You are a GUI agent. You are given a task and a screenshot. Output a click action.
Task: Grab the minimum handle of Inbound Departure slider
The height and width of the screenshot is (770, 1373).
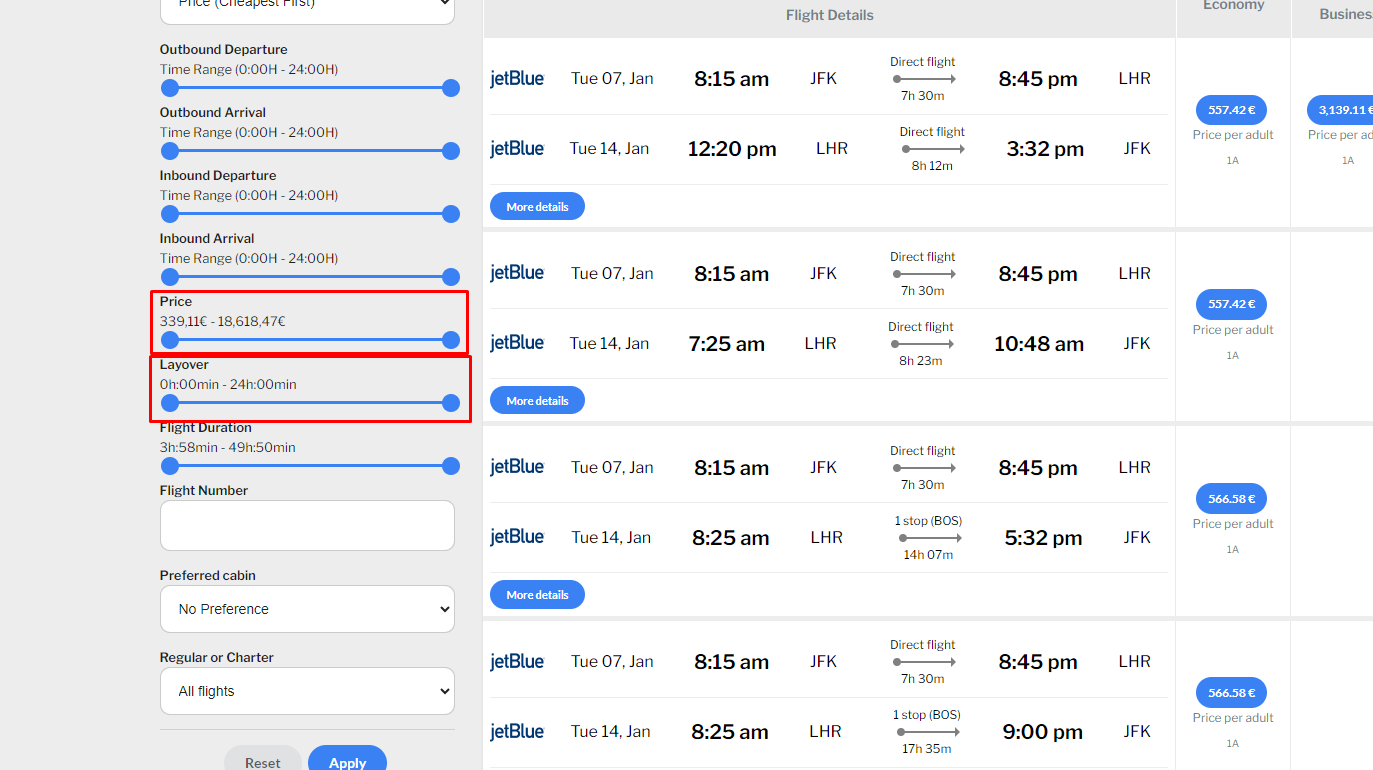[x=170, y=214]
